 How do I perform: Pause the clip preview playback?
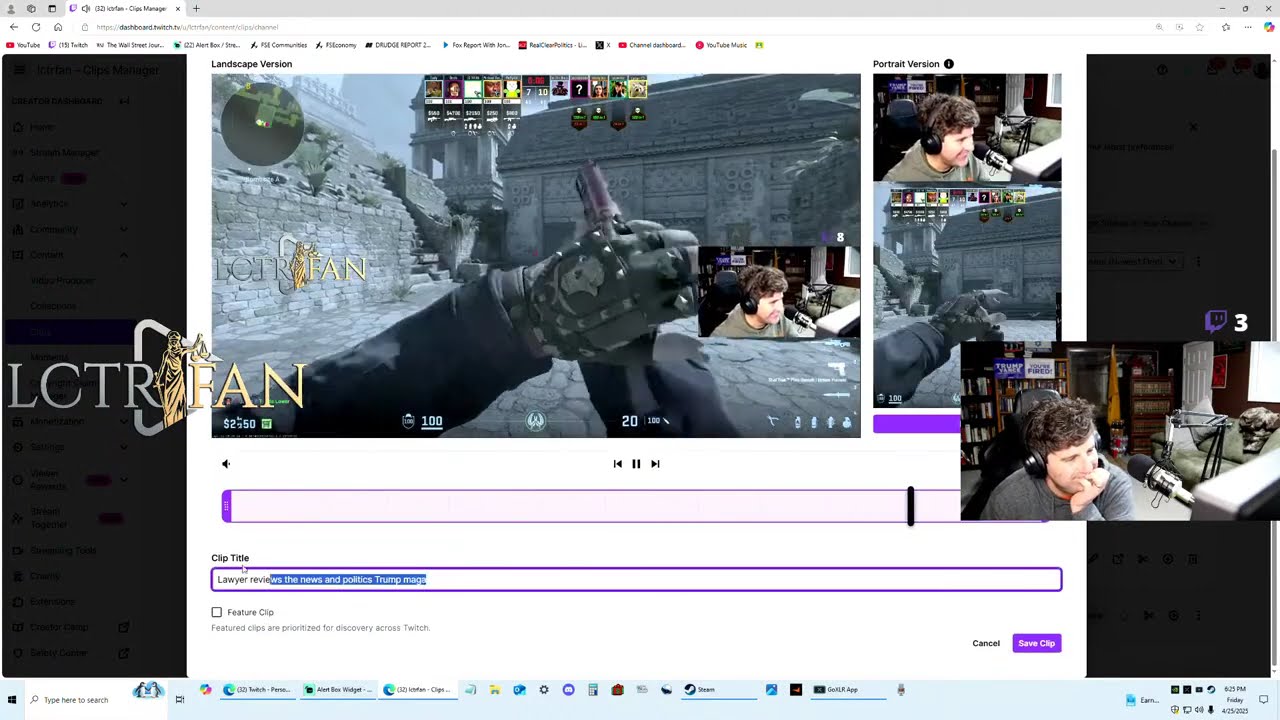pyautogui.click(x=636, y=464)
